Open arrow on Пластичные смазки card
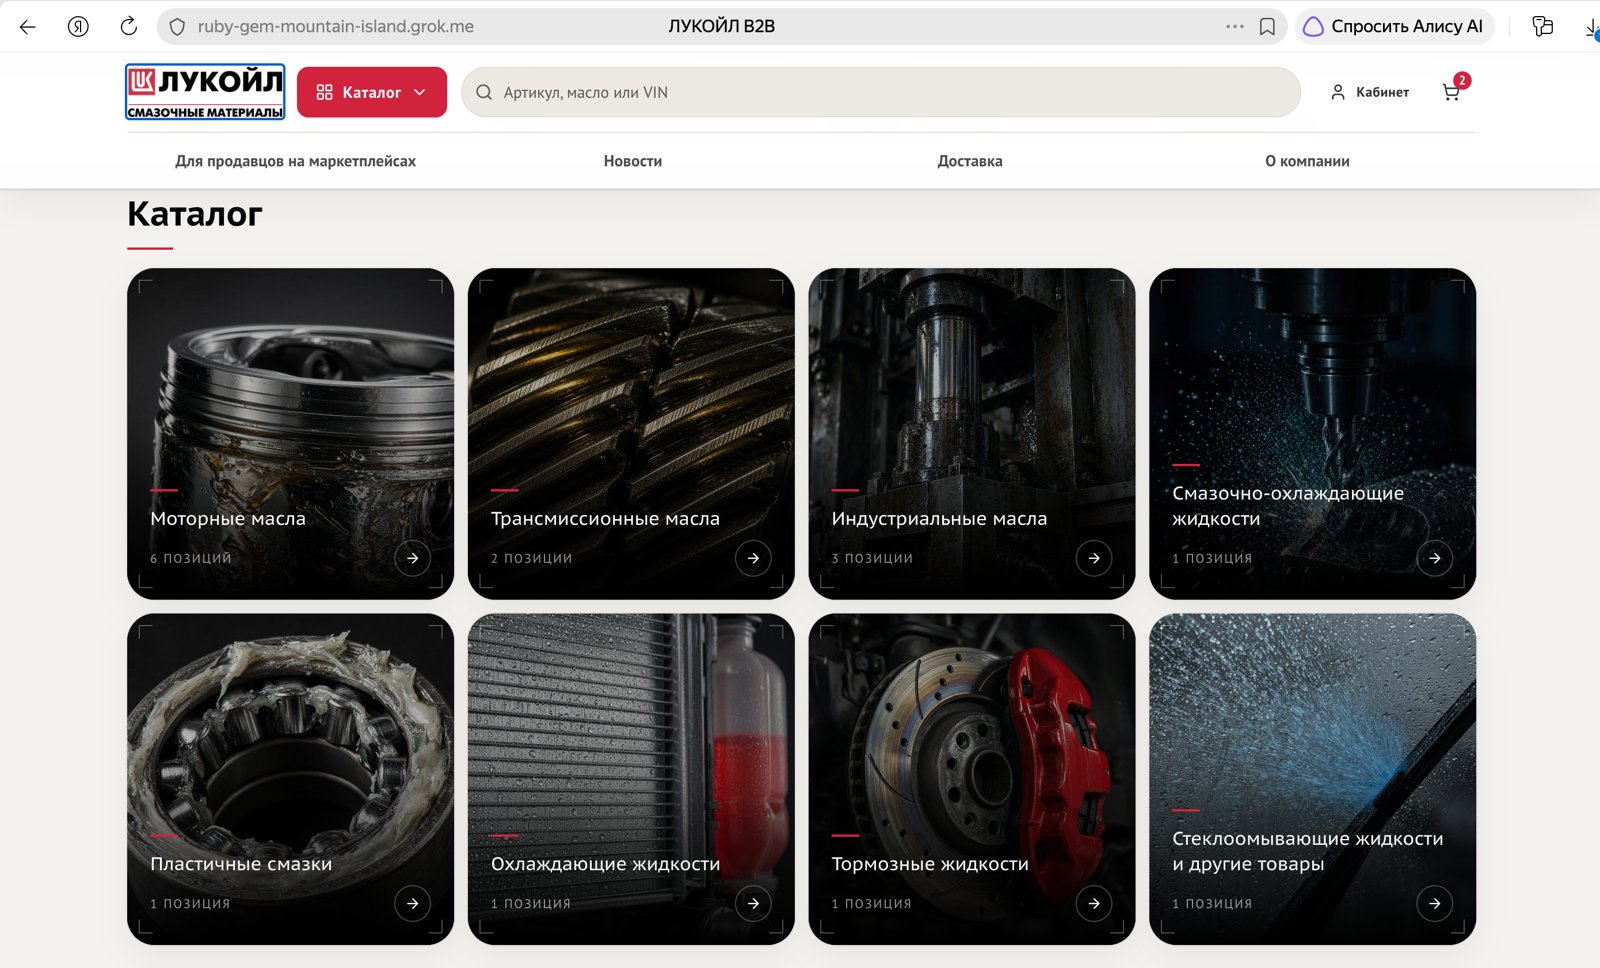This screenshot has width=1600, height=968. pos(413,903)
